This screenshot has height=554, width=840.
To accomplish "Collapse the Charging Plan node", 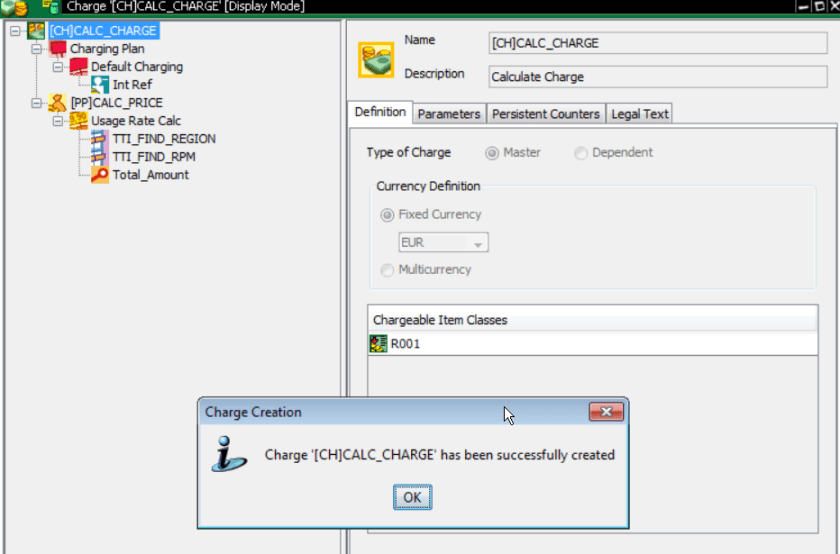I will 36,49.
